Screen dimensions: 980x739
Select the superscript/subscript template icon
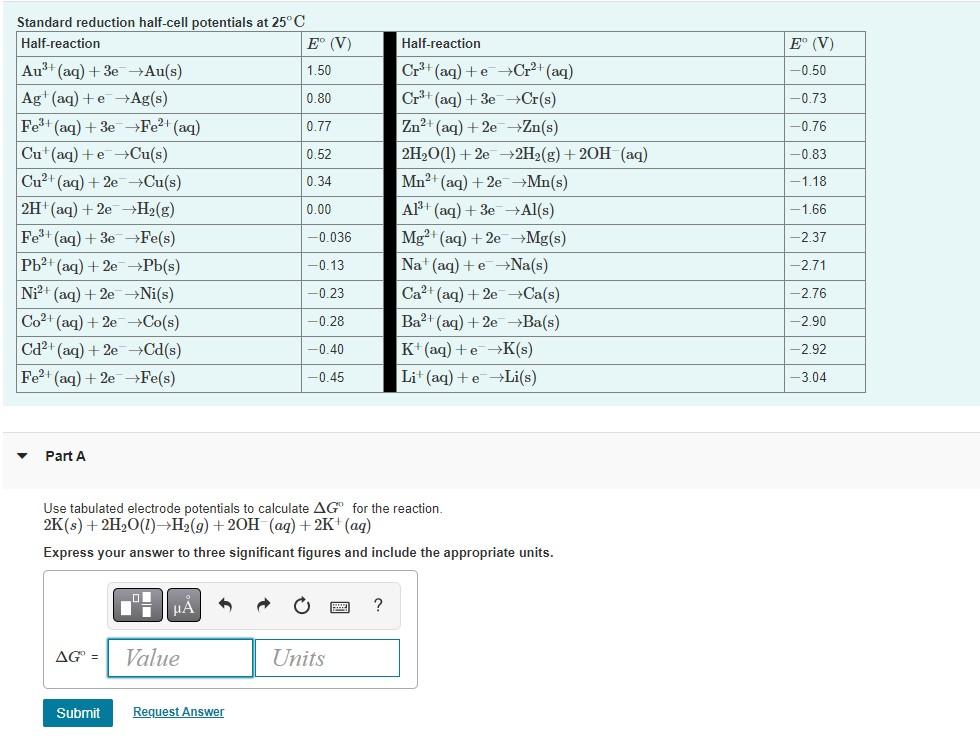click(x=137, y=604)
